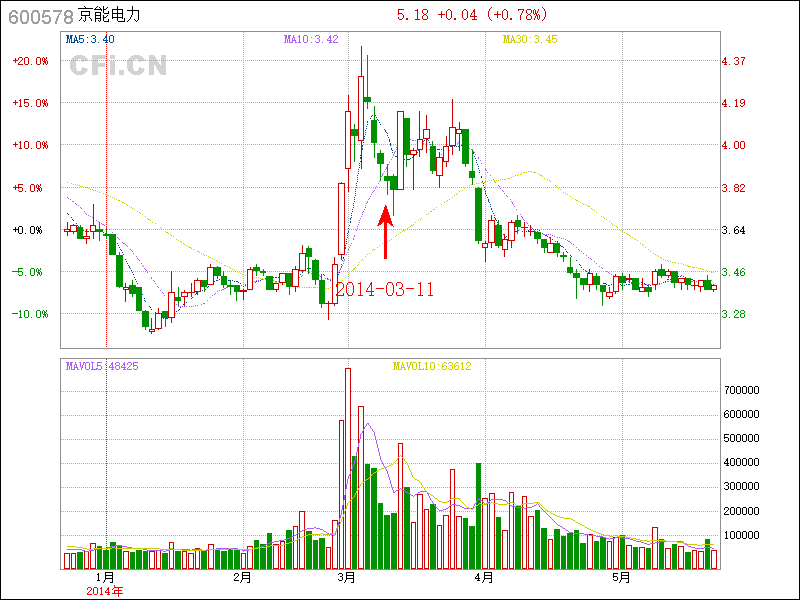Click the red upward arrow marker
The height and width of the screenshot is (600, 800).
385,232
